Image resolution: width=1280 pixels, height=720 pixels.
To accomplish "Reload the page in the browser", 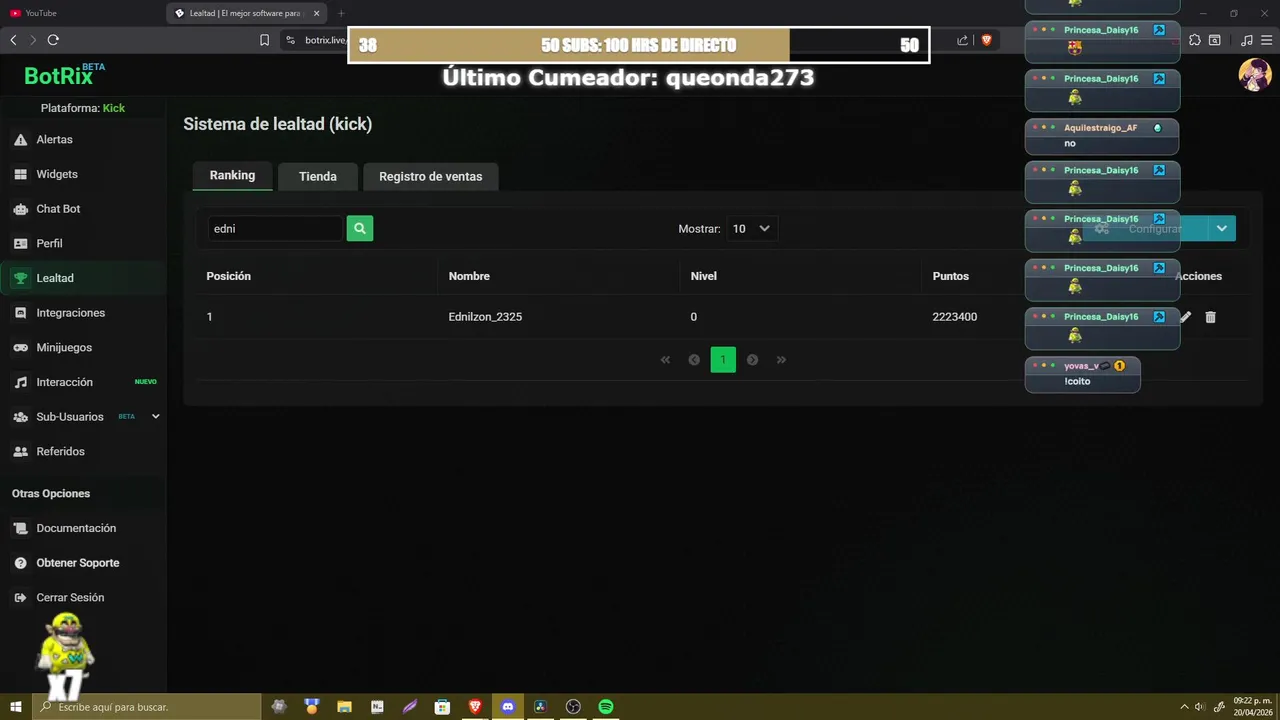I will (x=53, y=40).
